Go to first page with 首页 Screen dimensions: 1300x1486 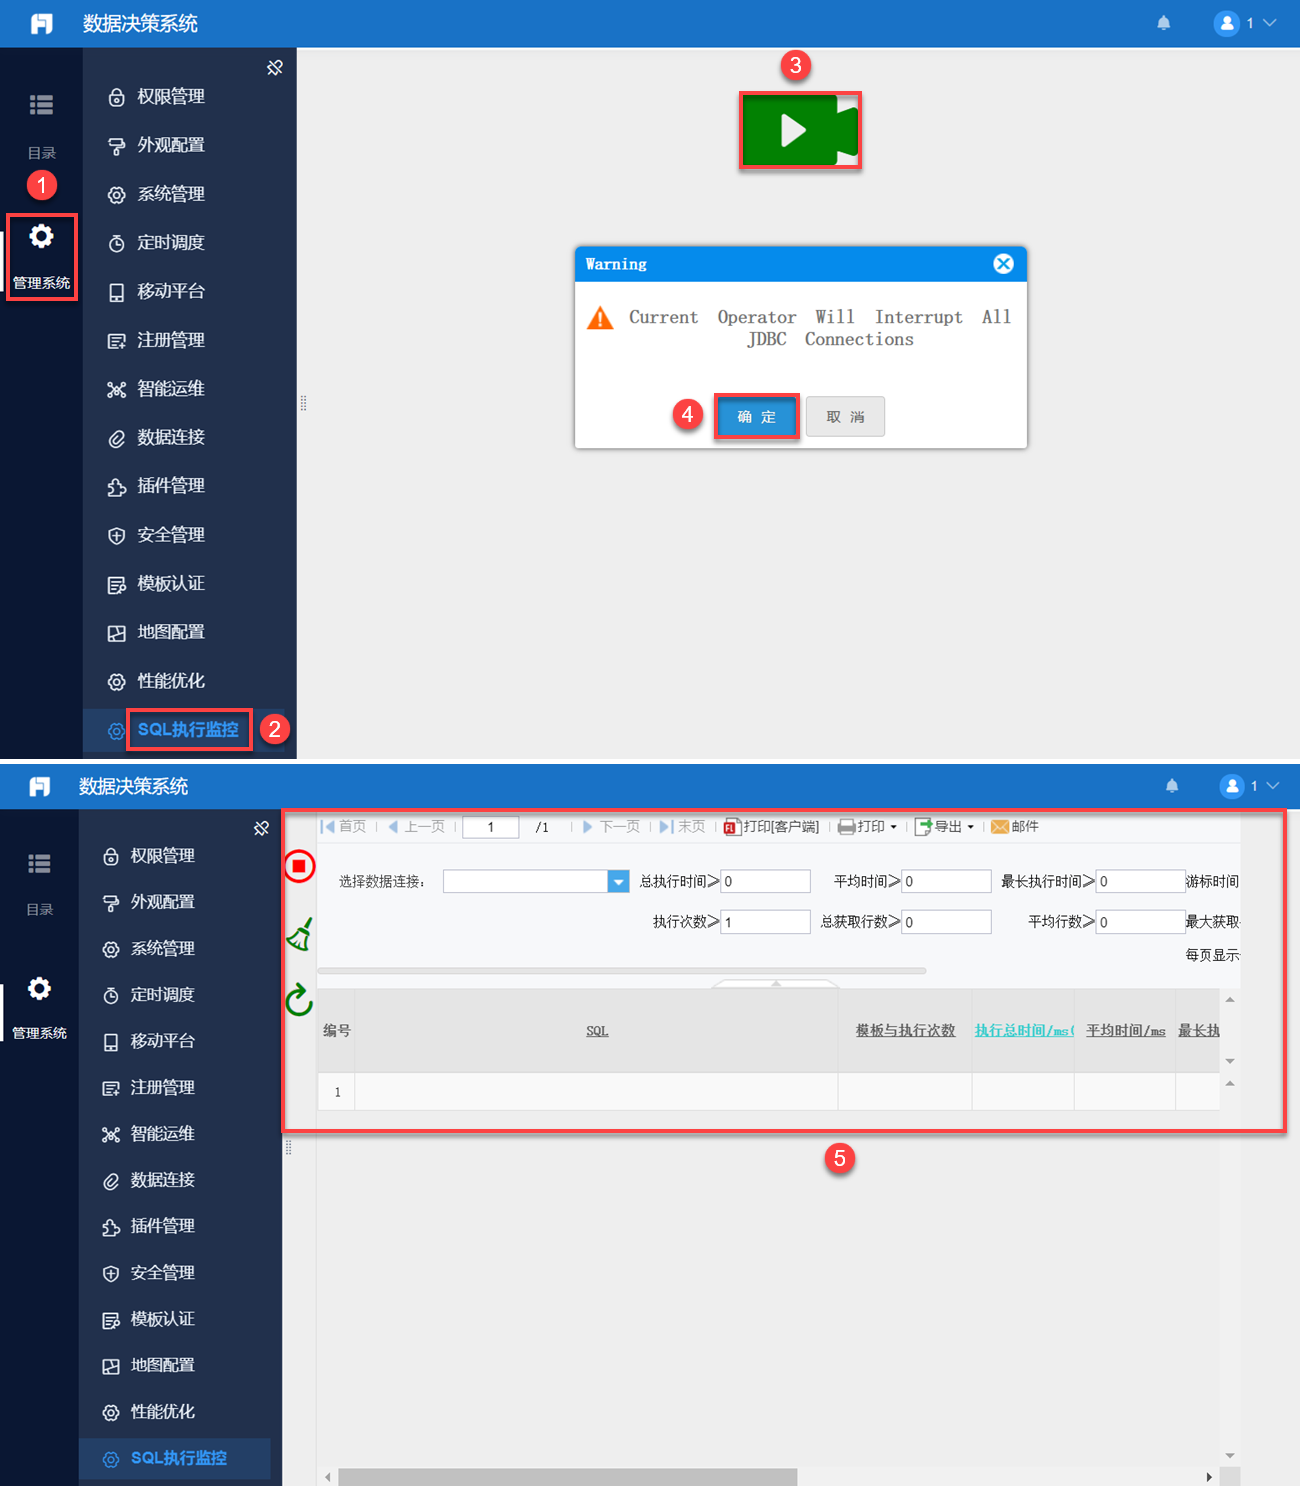[344, 827]
